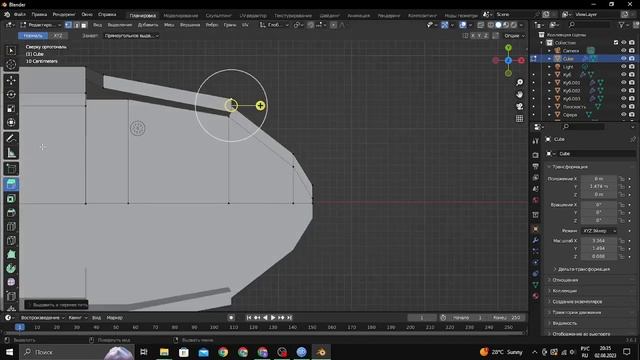Select the Move tool
The height and width of the screenshot is (360, 640).
tap(11, 80)
